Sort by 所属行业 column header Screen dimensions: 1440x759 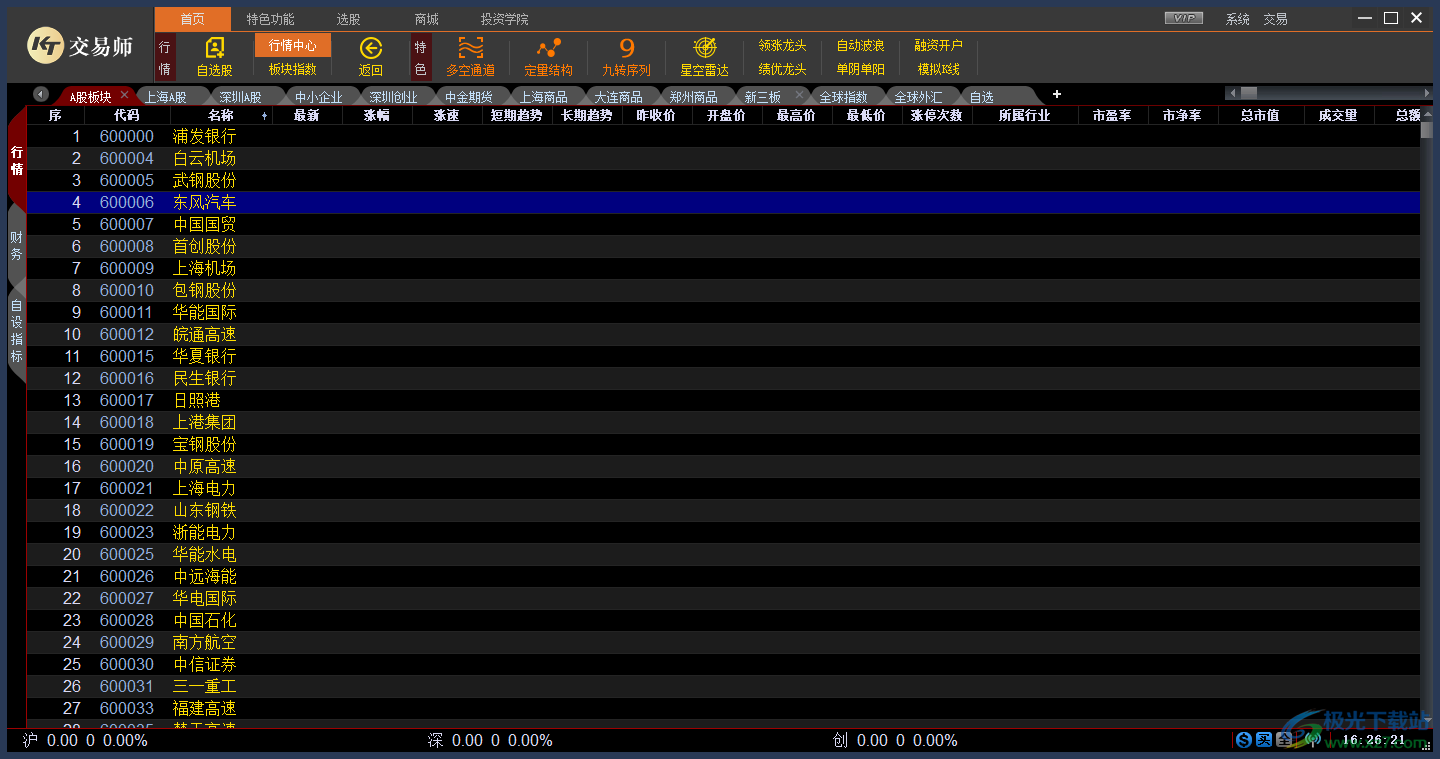coord(1025,115)
